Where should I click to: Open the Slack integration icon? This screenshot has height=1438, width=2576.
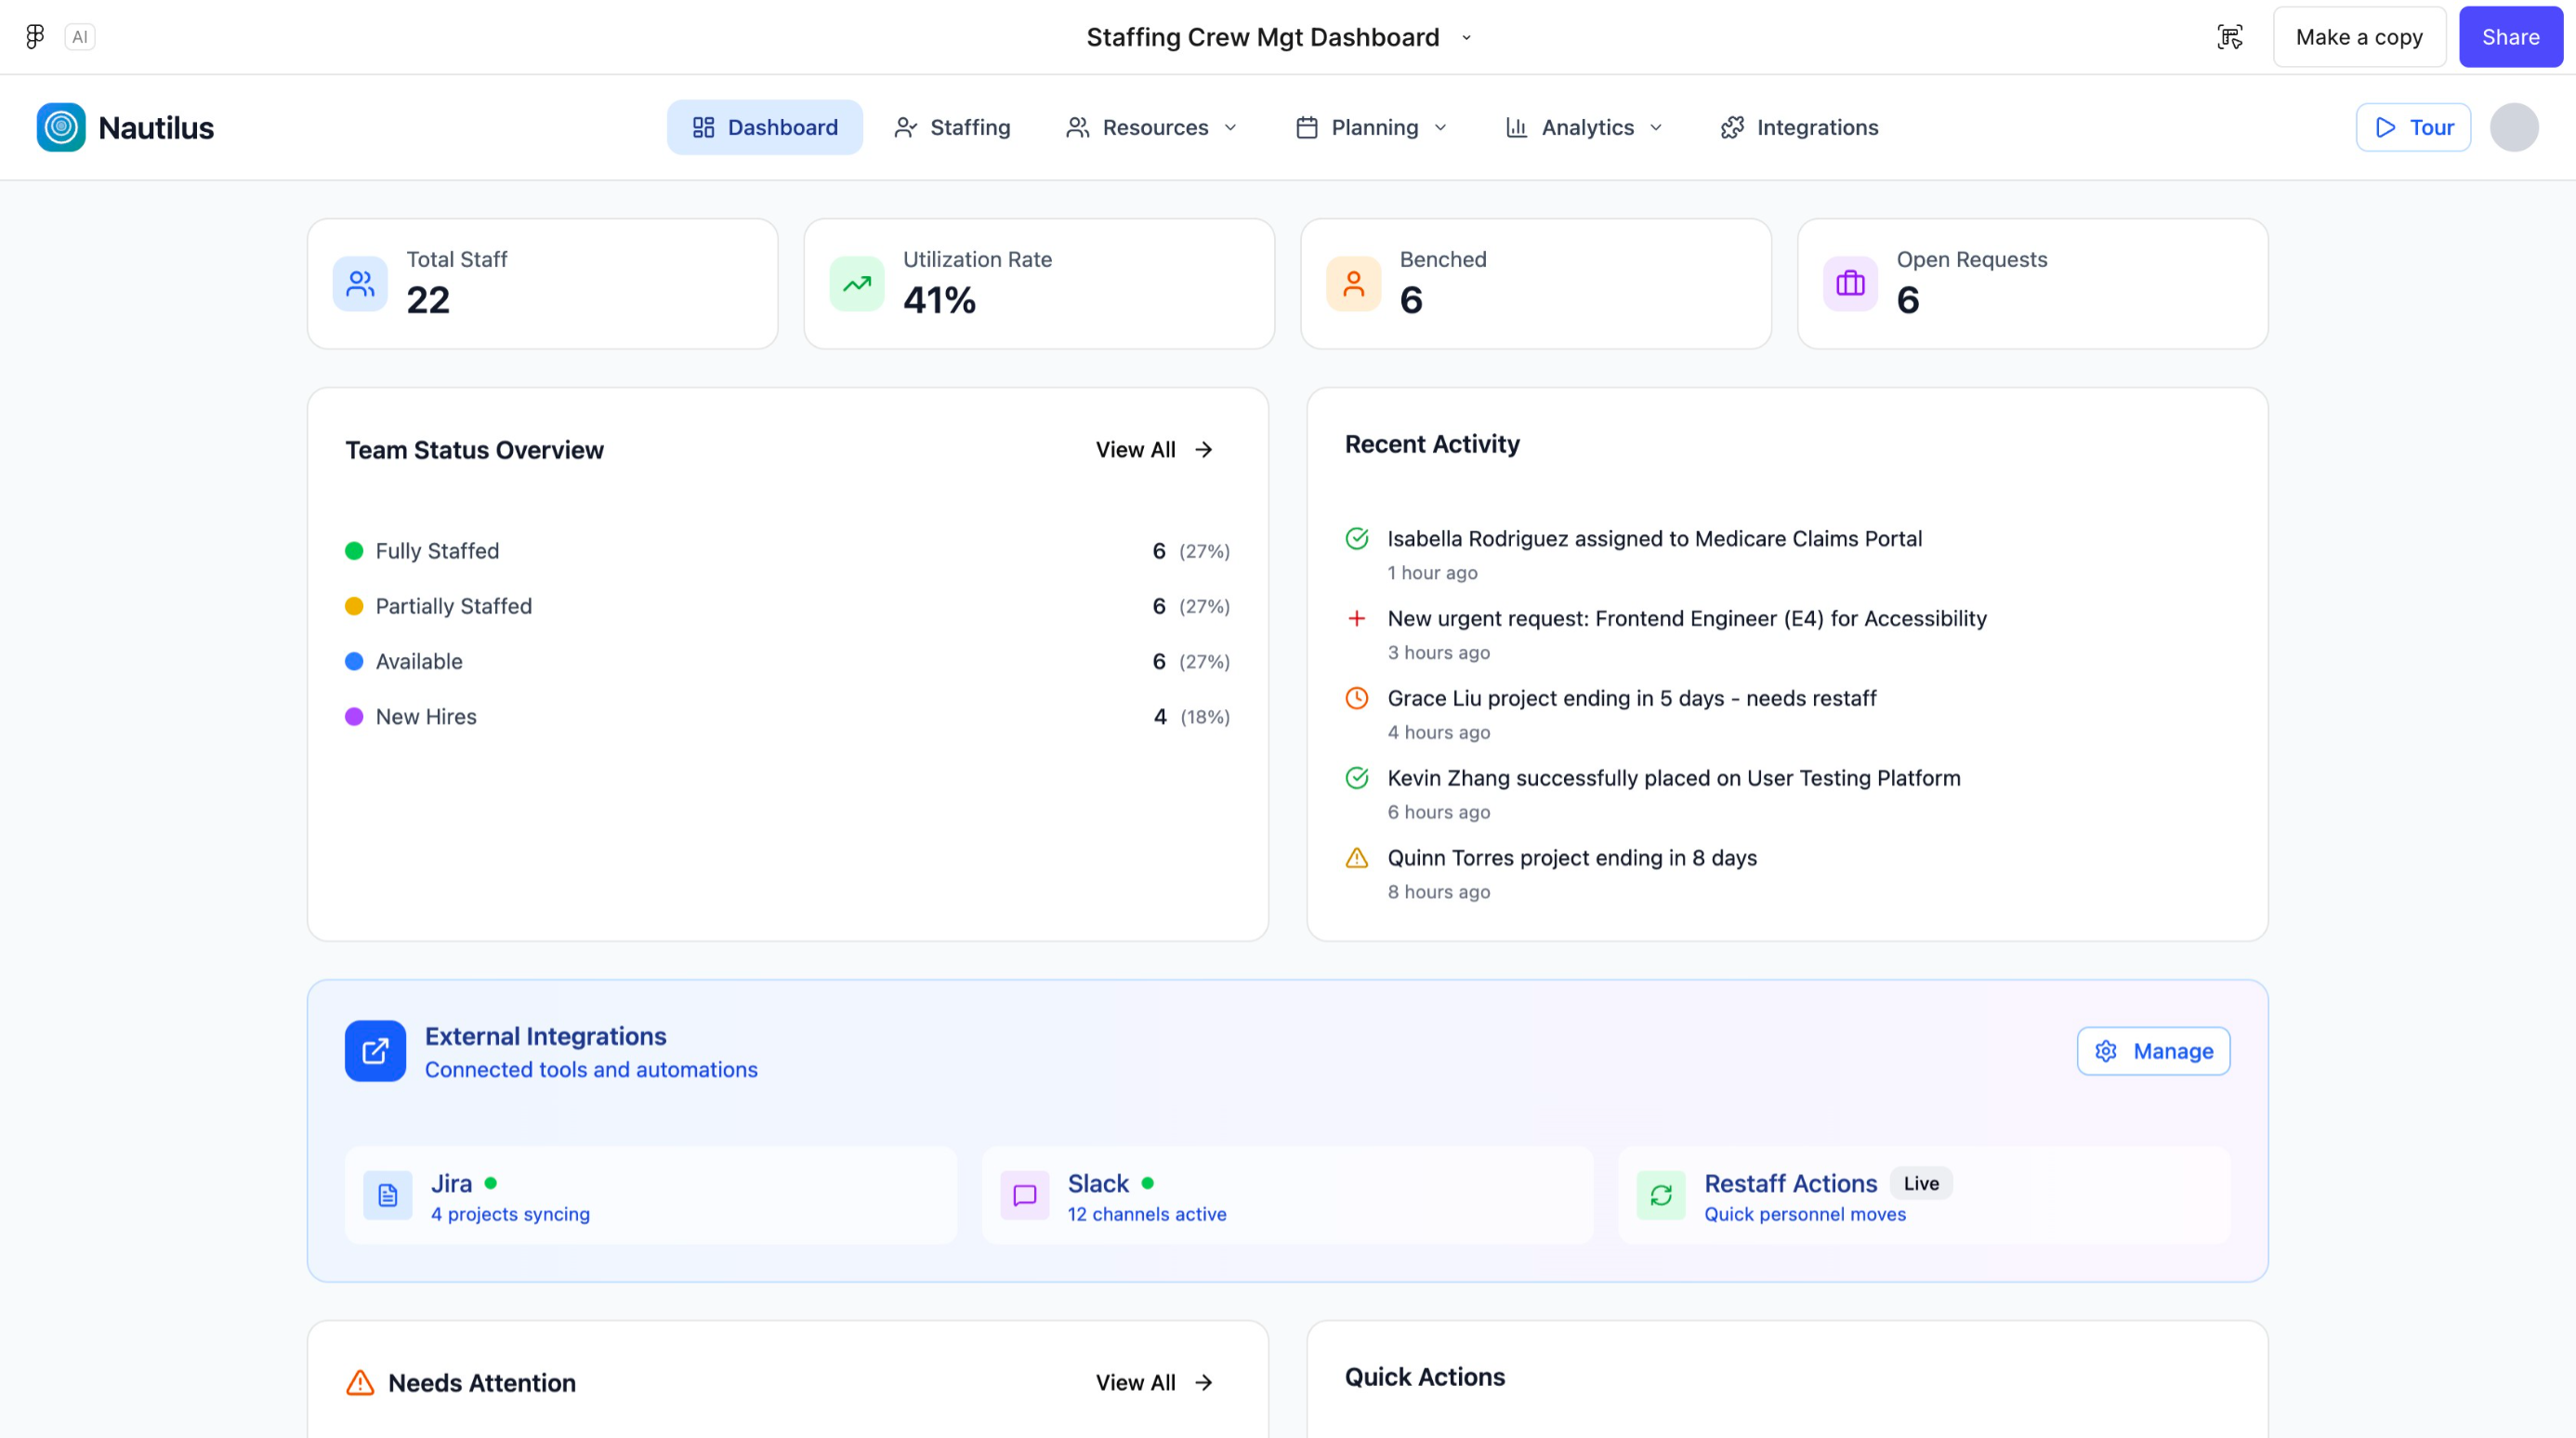click(x=1023, y=1196)
